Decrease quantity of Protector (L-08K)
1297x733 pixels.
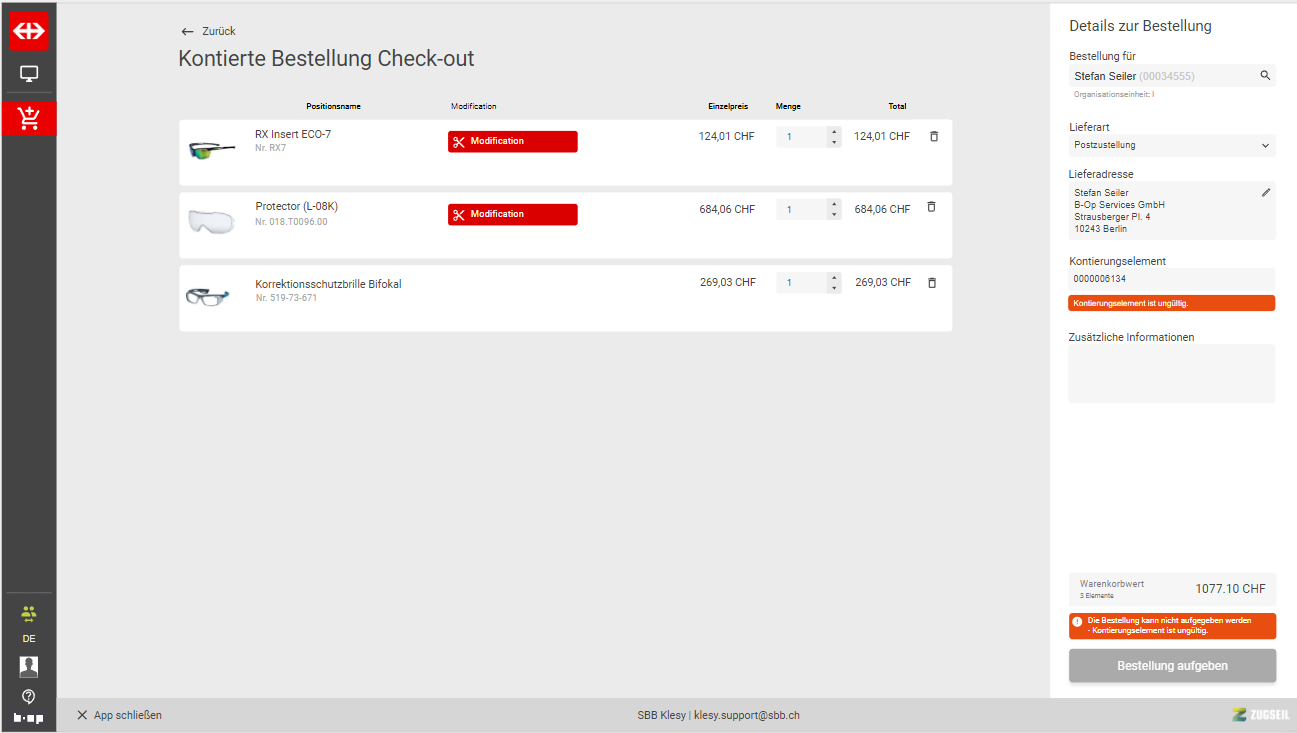tap(834, 215)
